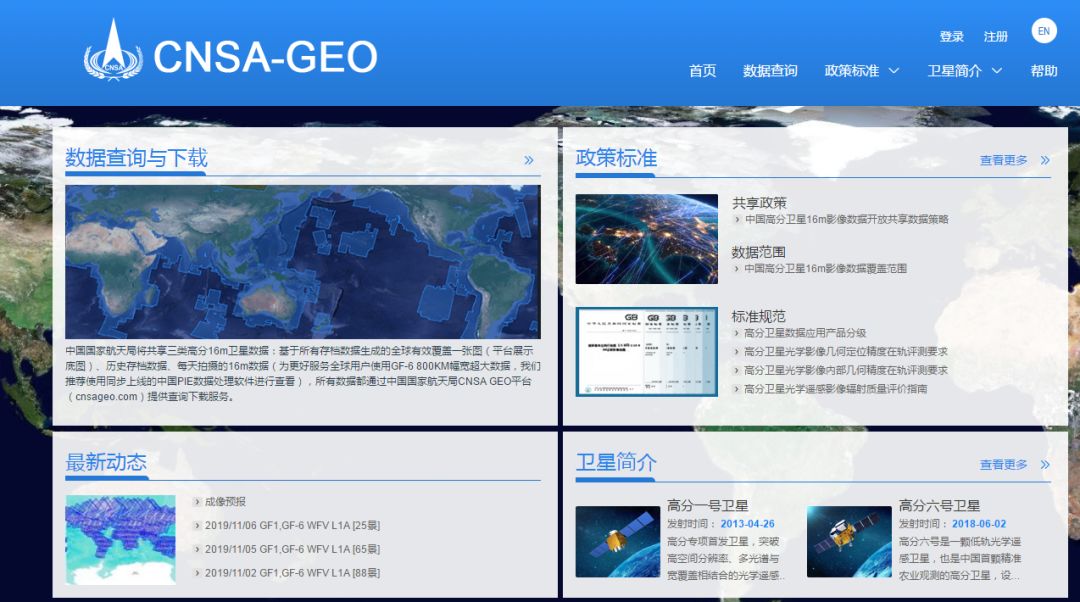Click double-arrow icon beside 政策标准 查看更多

(1045, 160)
